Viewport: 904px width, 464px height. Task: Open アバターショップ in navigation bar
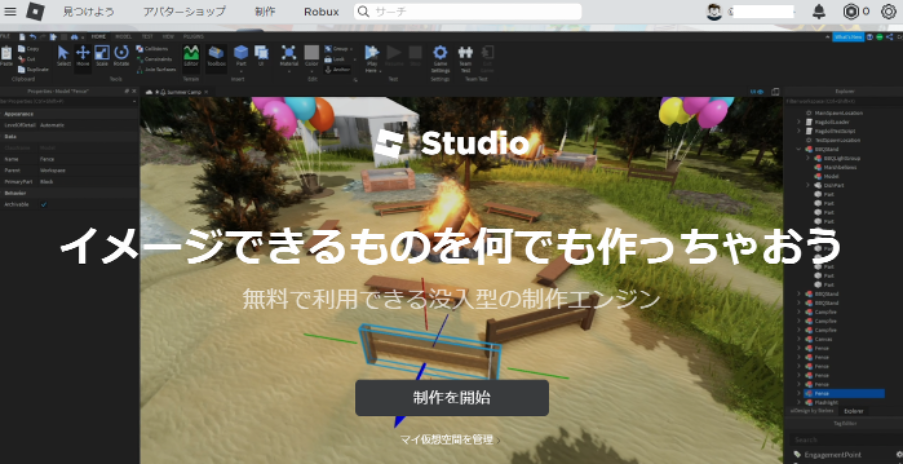pyautogui.click(x=184, y=12)
